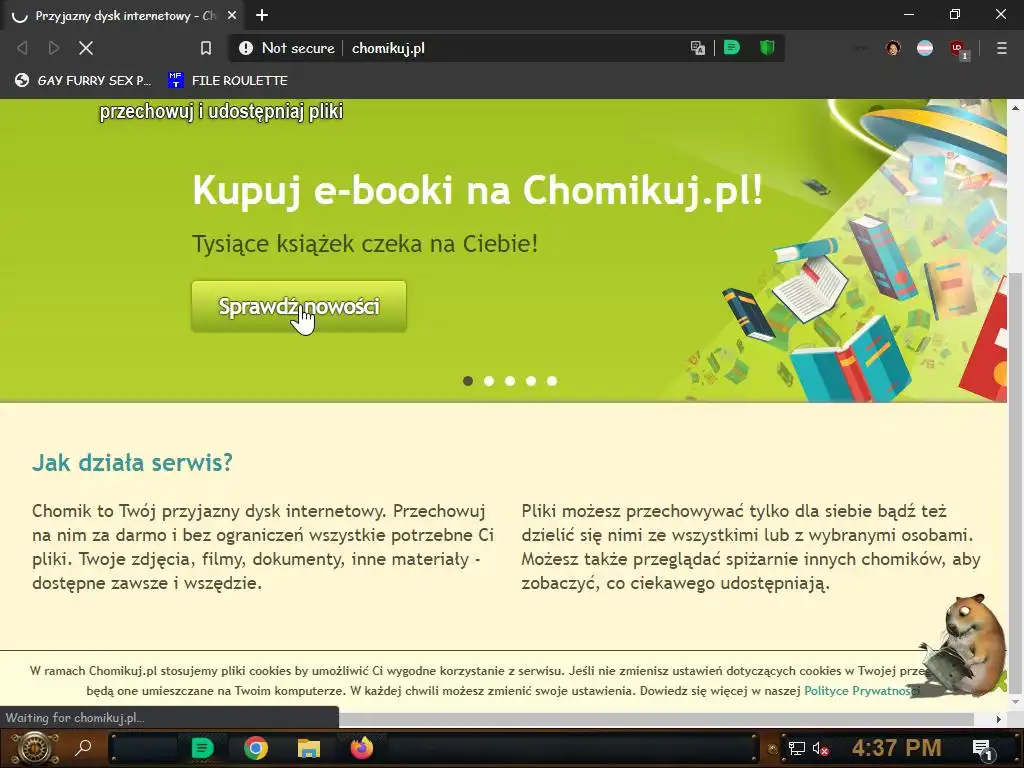Click the Kupuj e-booki na Chomikuj.pl! headline
The width and height of the screenshot is (1024, 768).
(x=477, y=191)
